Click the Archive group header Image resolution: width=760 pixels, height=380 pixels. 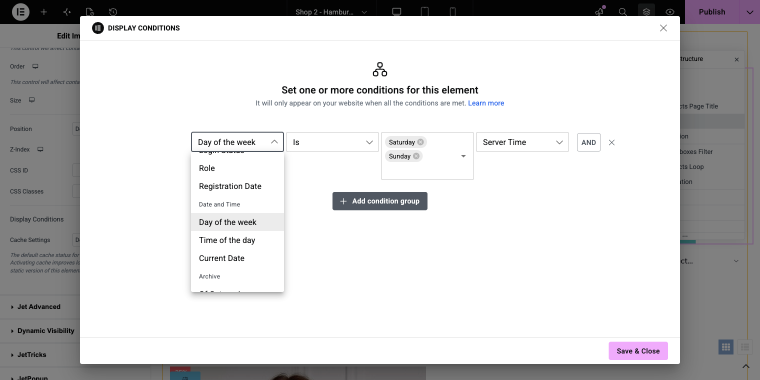click(209, 276)
